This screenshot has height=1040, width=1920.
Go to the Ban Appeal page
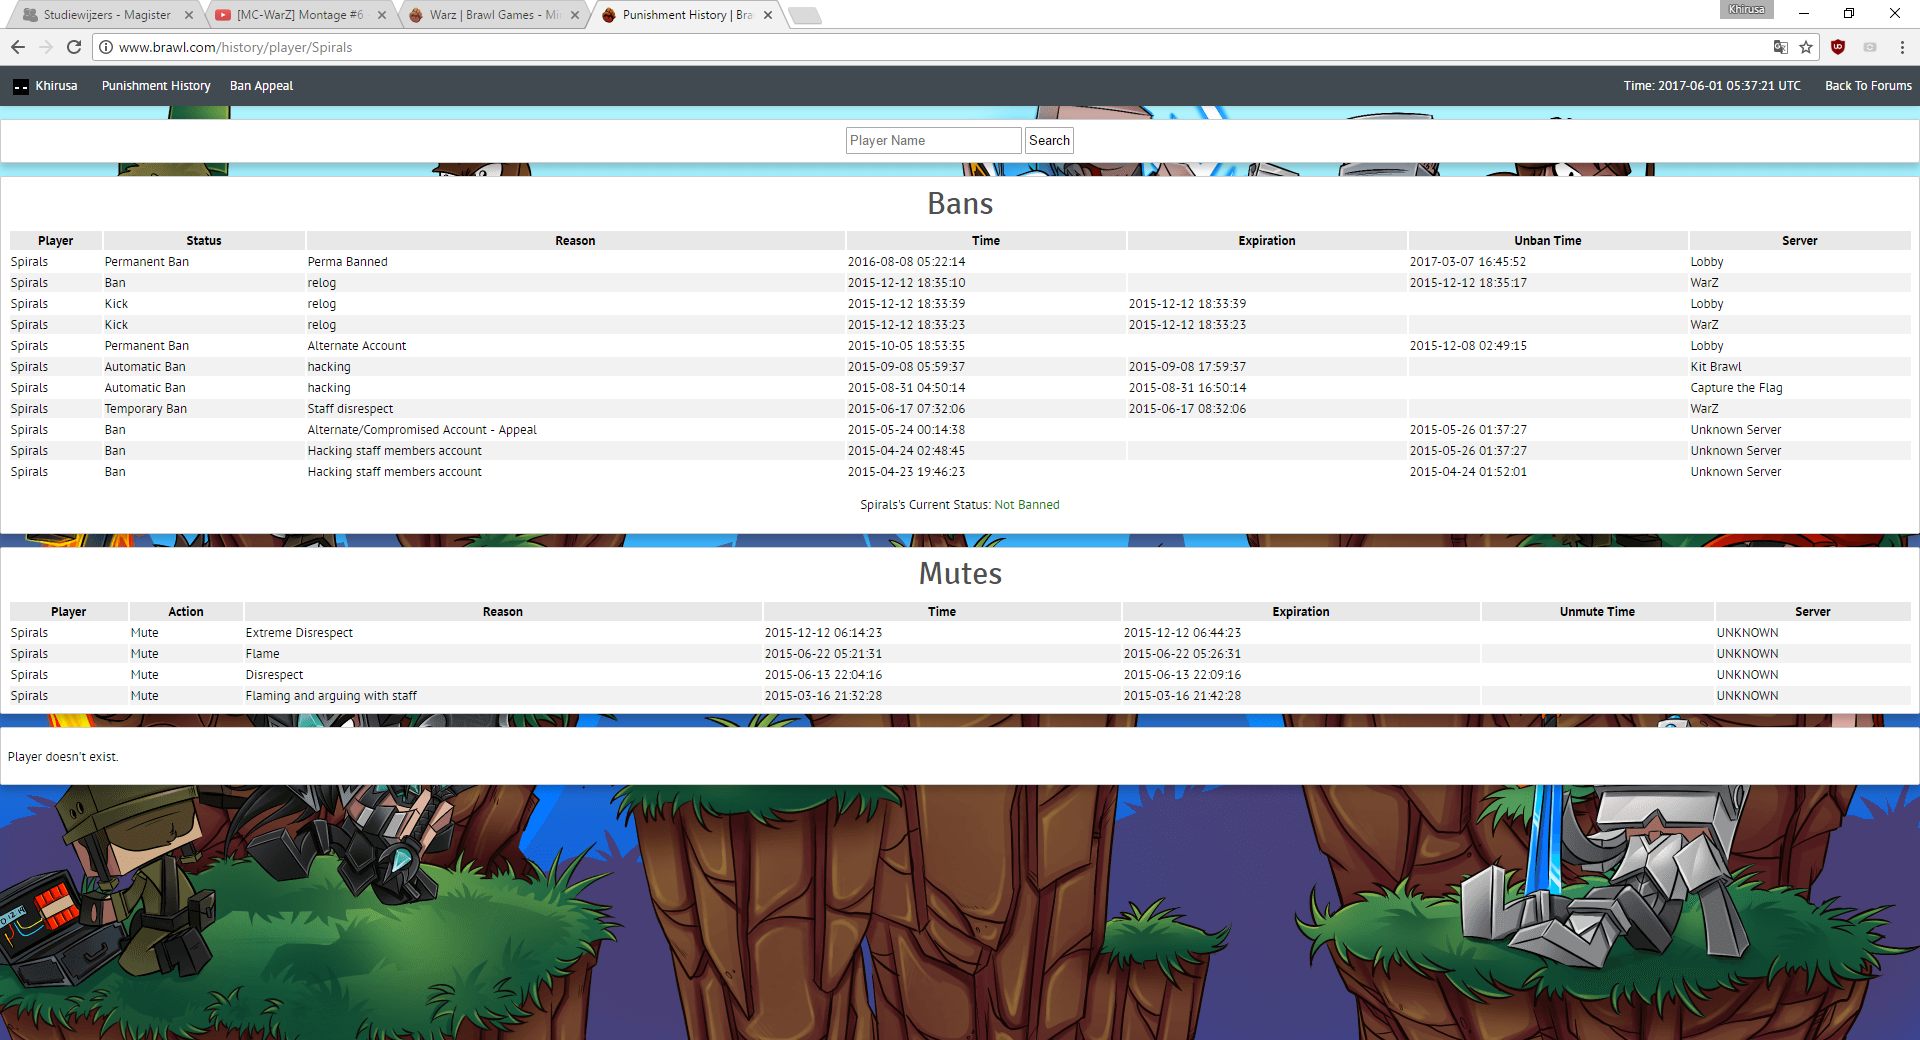[x=261, y=86]
